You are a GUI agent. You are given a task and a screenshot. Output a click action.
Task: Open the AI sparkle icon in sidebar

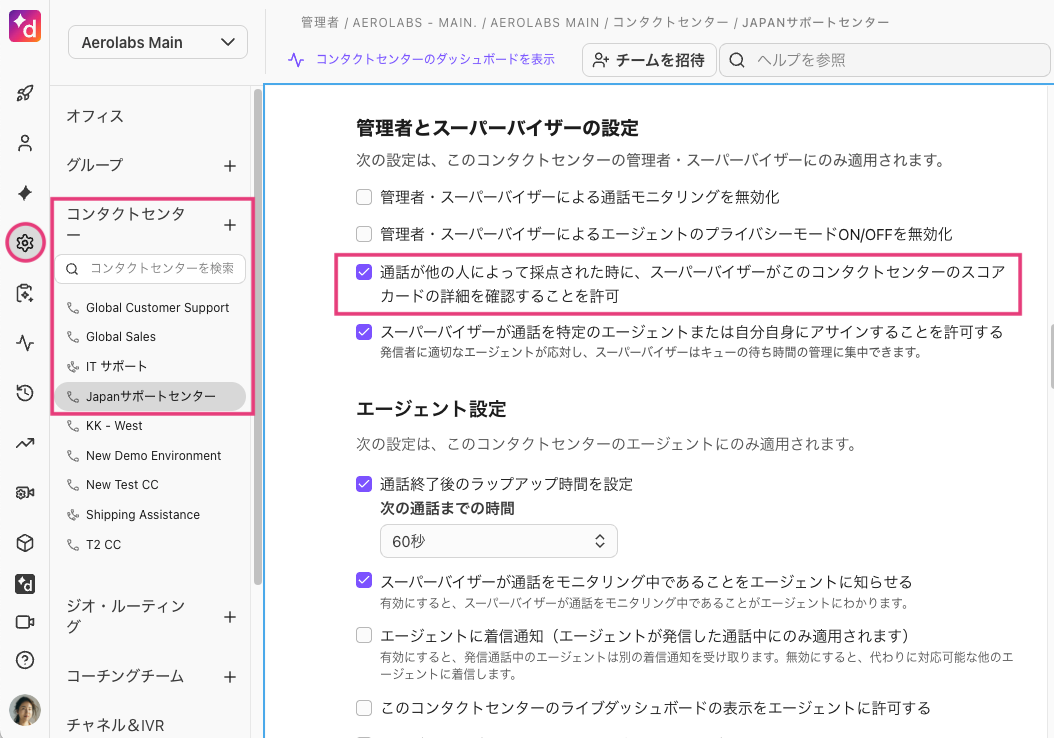coord(25,193)
